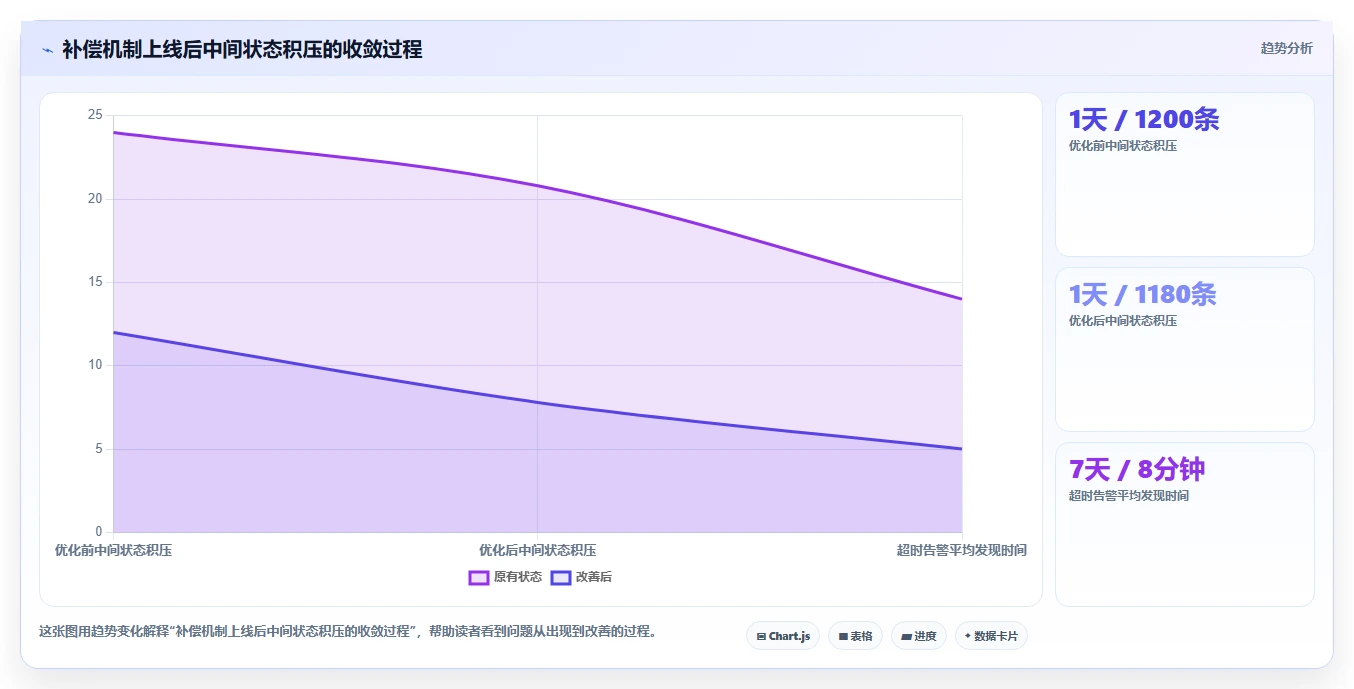Click the 1天 / 1180条 stat value
1354x689 pixels.
click(x=1143, y=295)
